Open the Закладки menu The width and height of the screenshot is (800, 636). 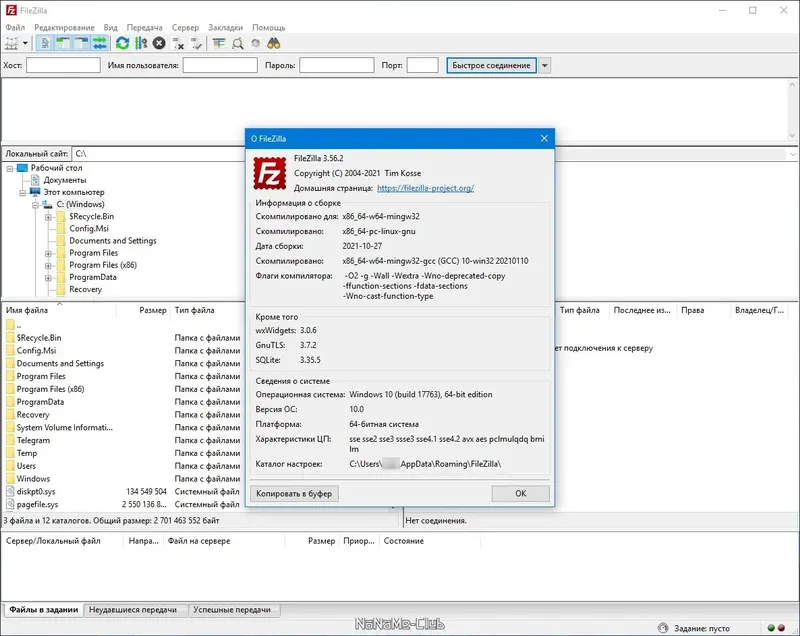226,28
